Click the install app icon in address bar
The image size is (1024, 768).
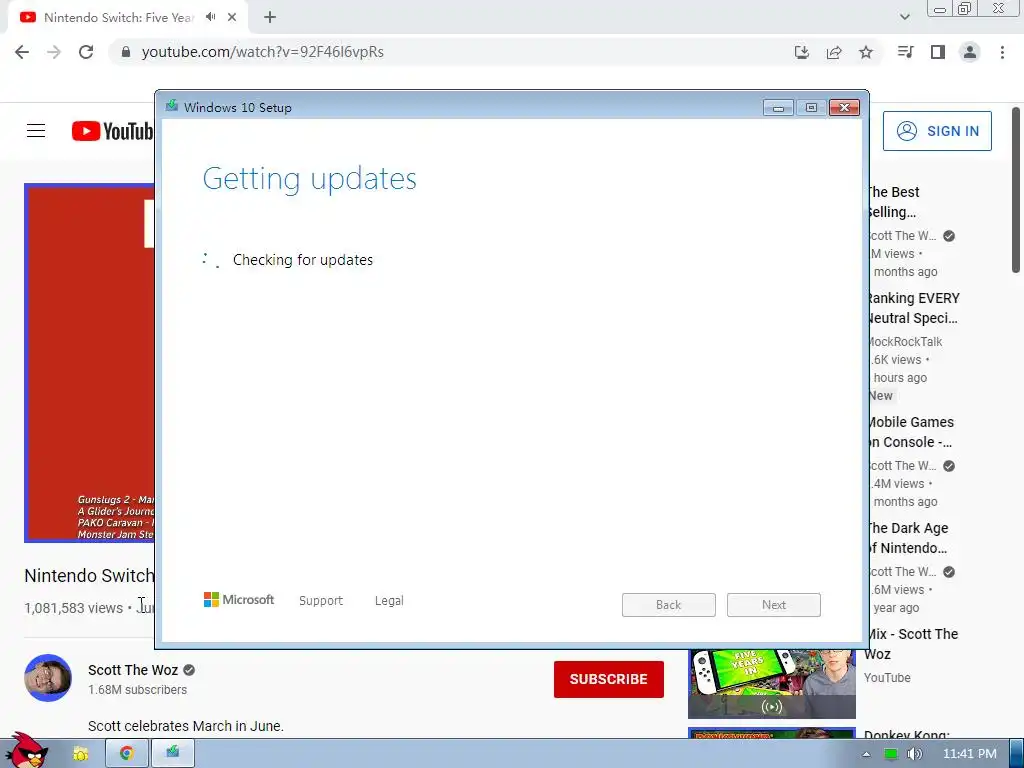point(802,52)
